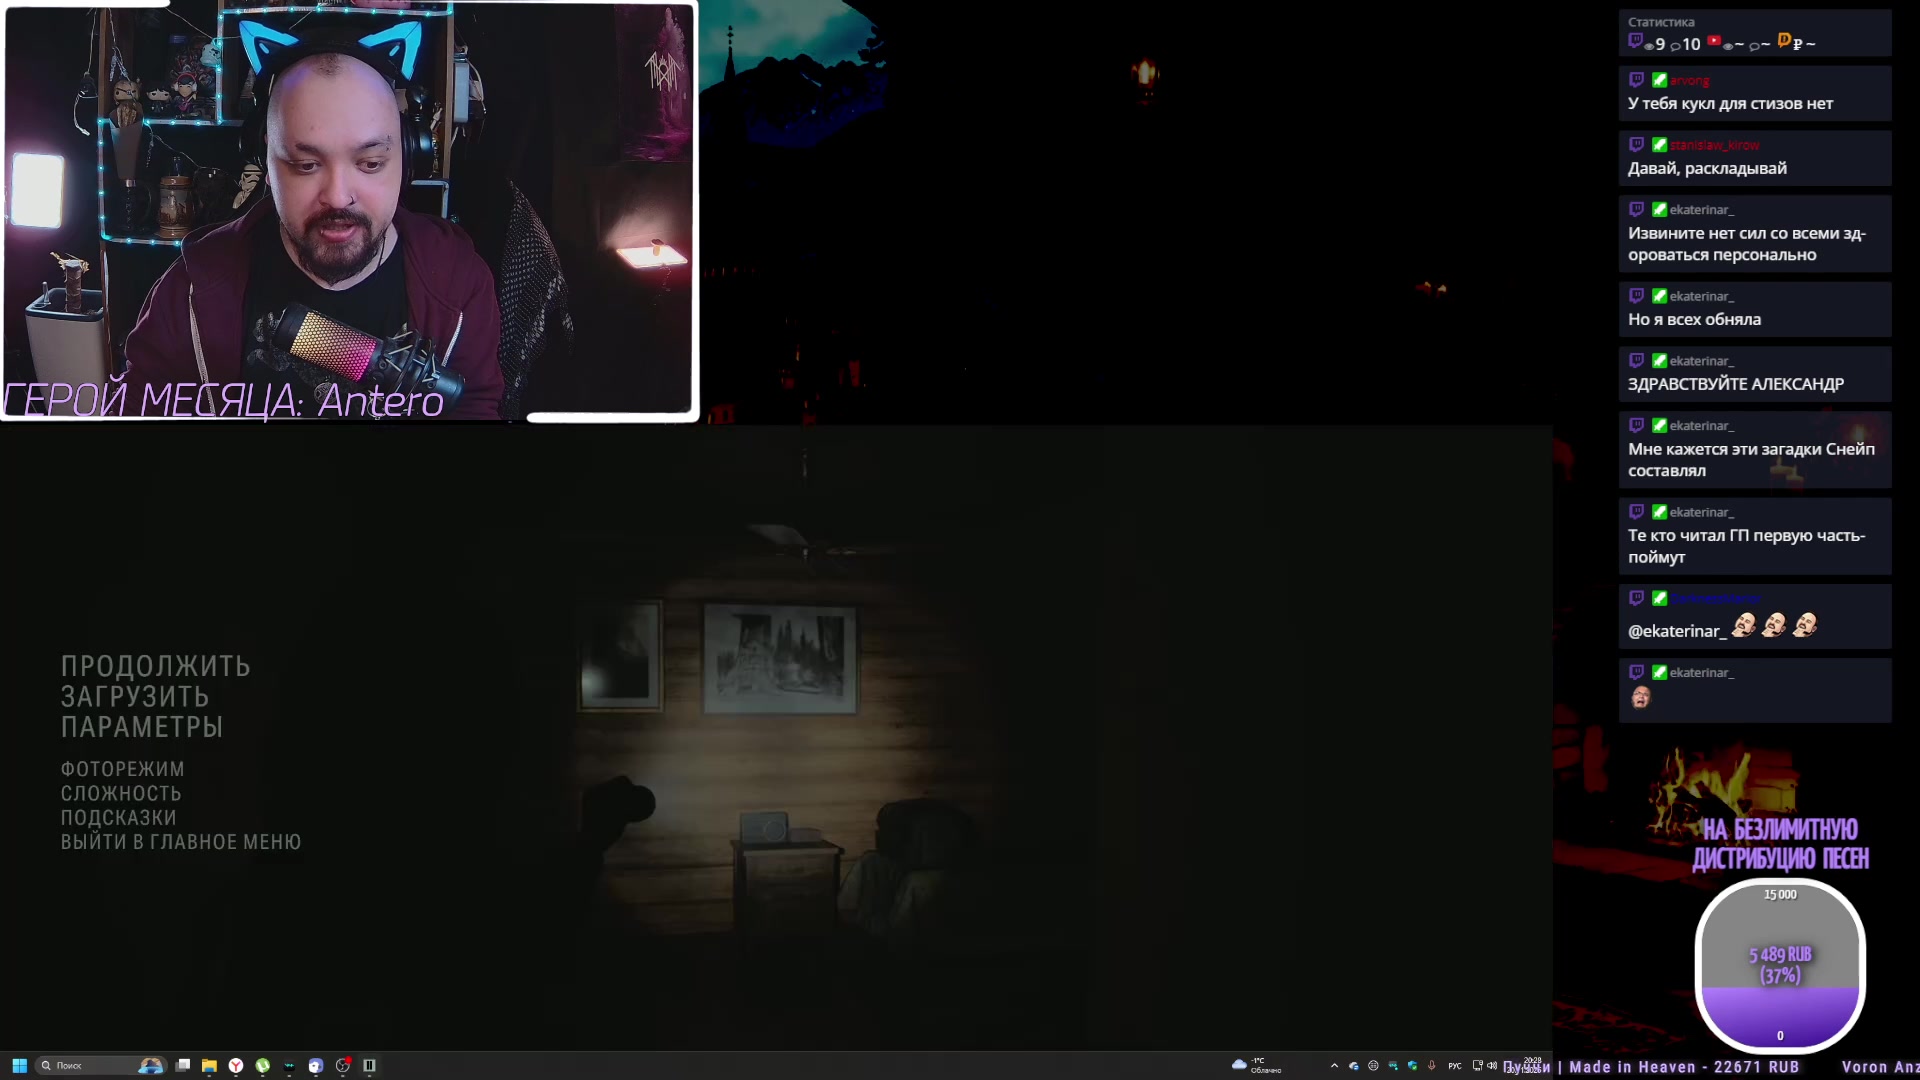Expand hidden icons with the tray chevron
Screen dimensions: 1920x1080
(1335, 1066)
